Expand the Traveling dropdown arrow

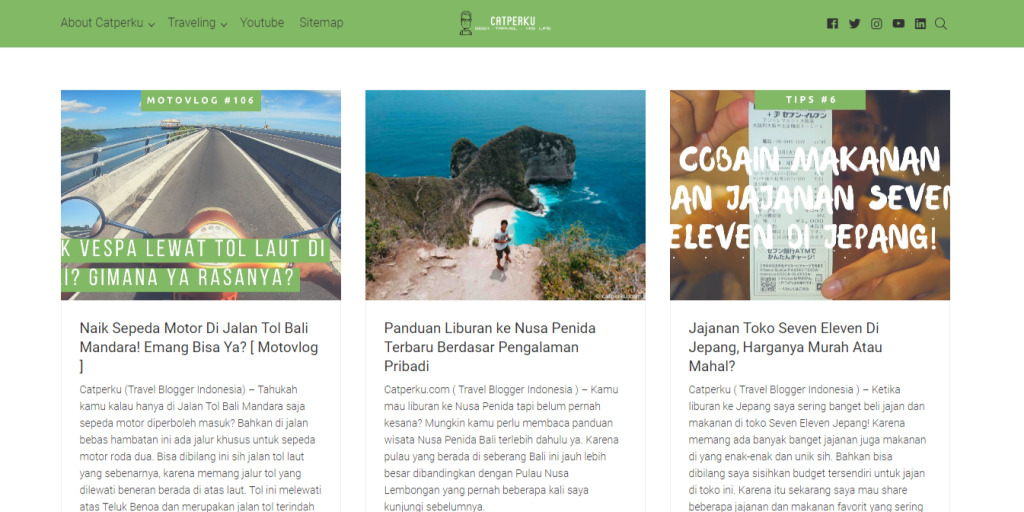coord(223,25)
